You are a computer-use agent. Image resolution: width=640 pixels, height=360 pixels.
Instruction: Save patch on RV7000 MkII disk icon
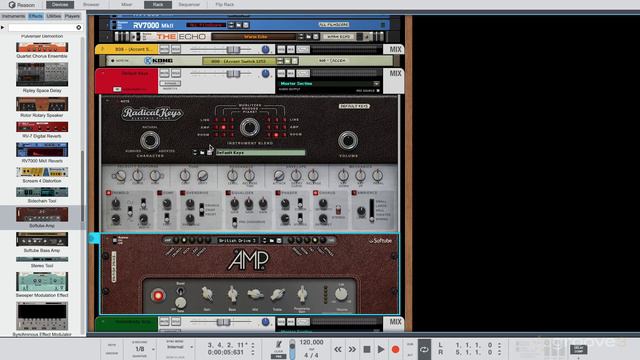point(246,25)
